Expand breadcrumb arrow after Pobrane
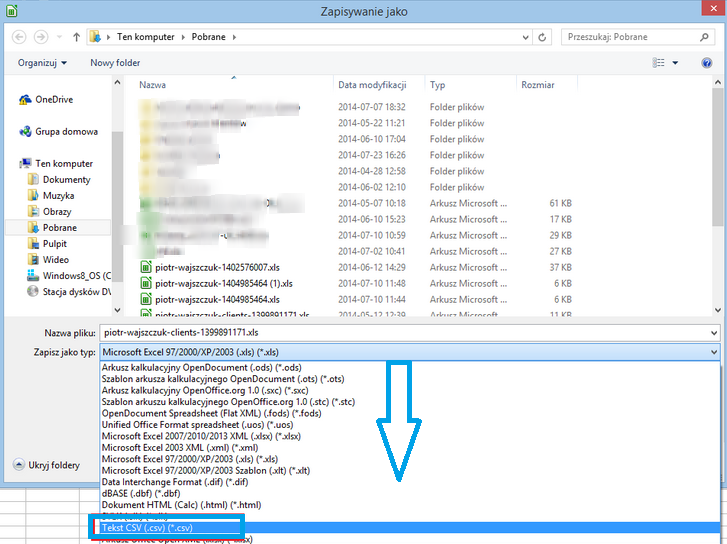This screenshot has width=727, height=544. pyautogui.click(x=234, y=37)
